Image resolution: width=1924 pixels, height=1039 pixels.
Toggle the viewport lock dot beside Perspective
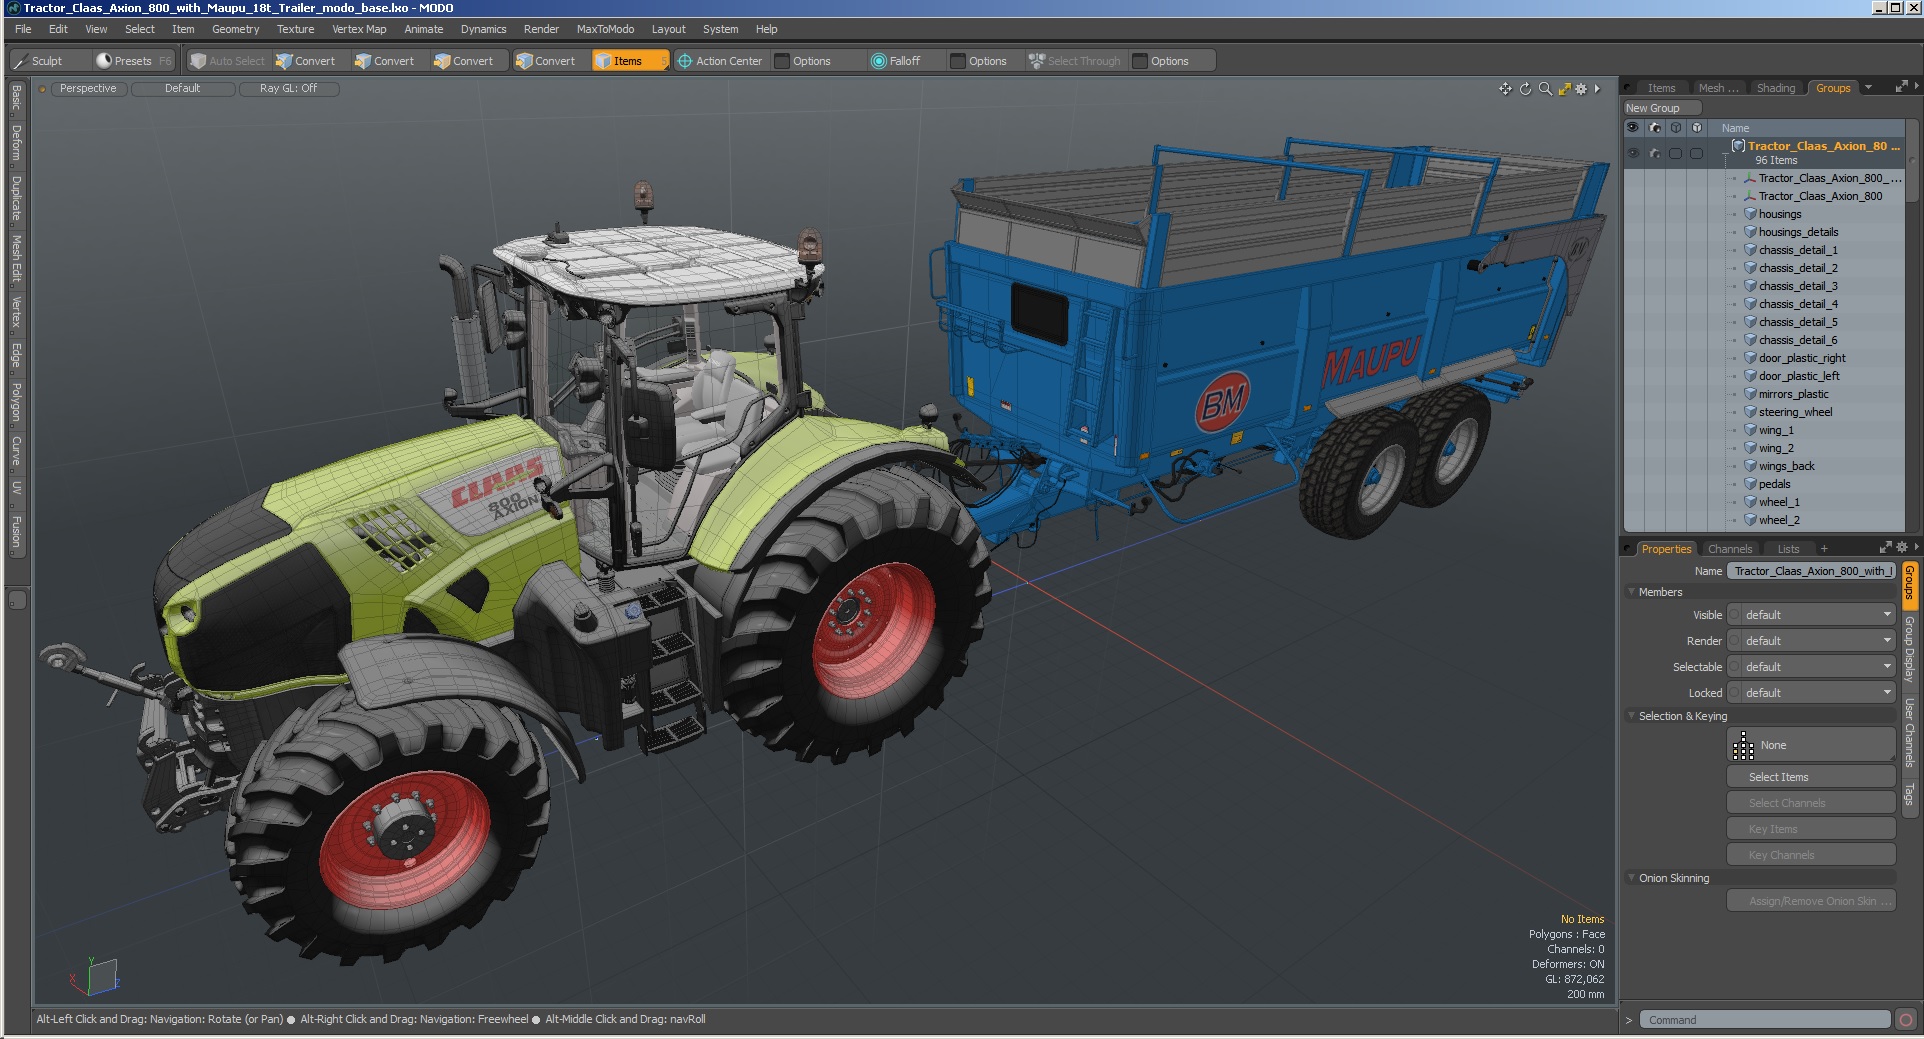[43, 89]
